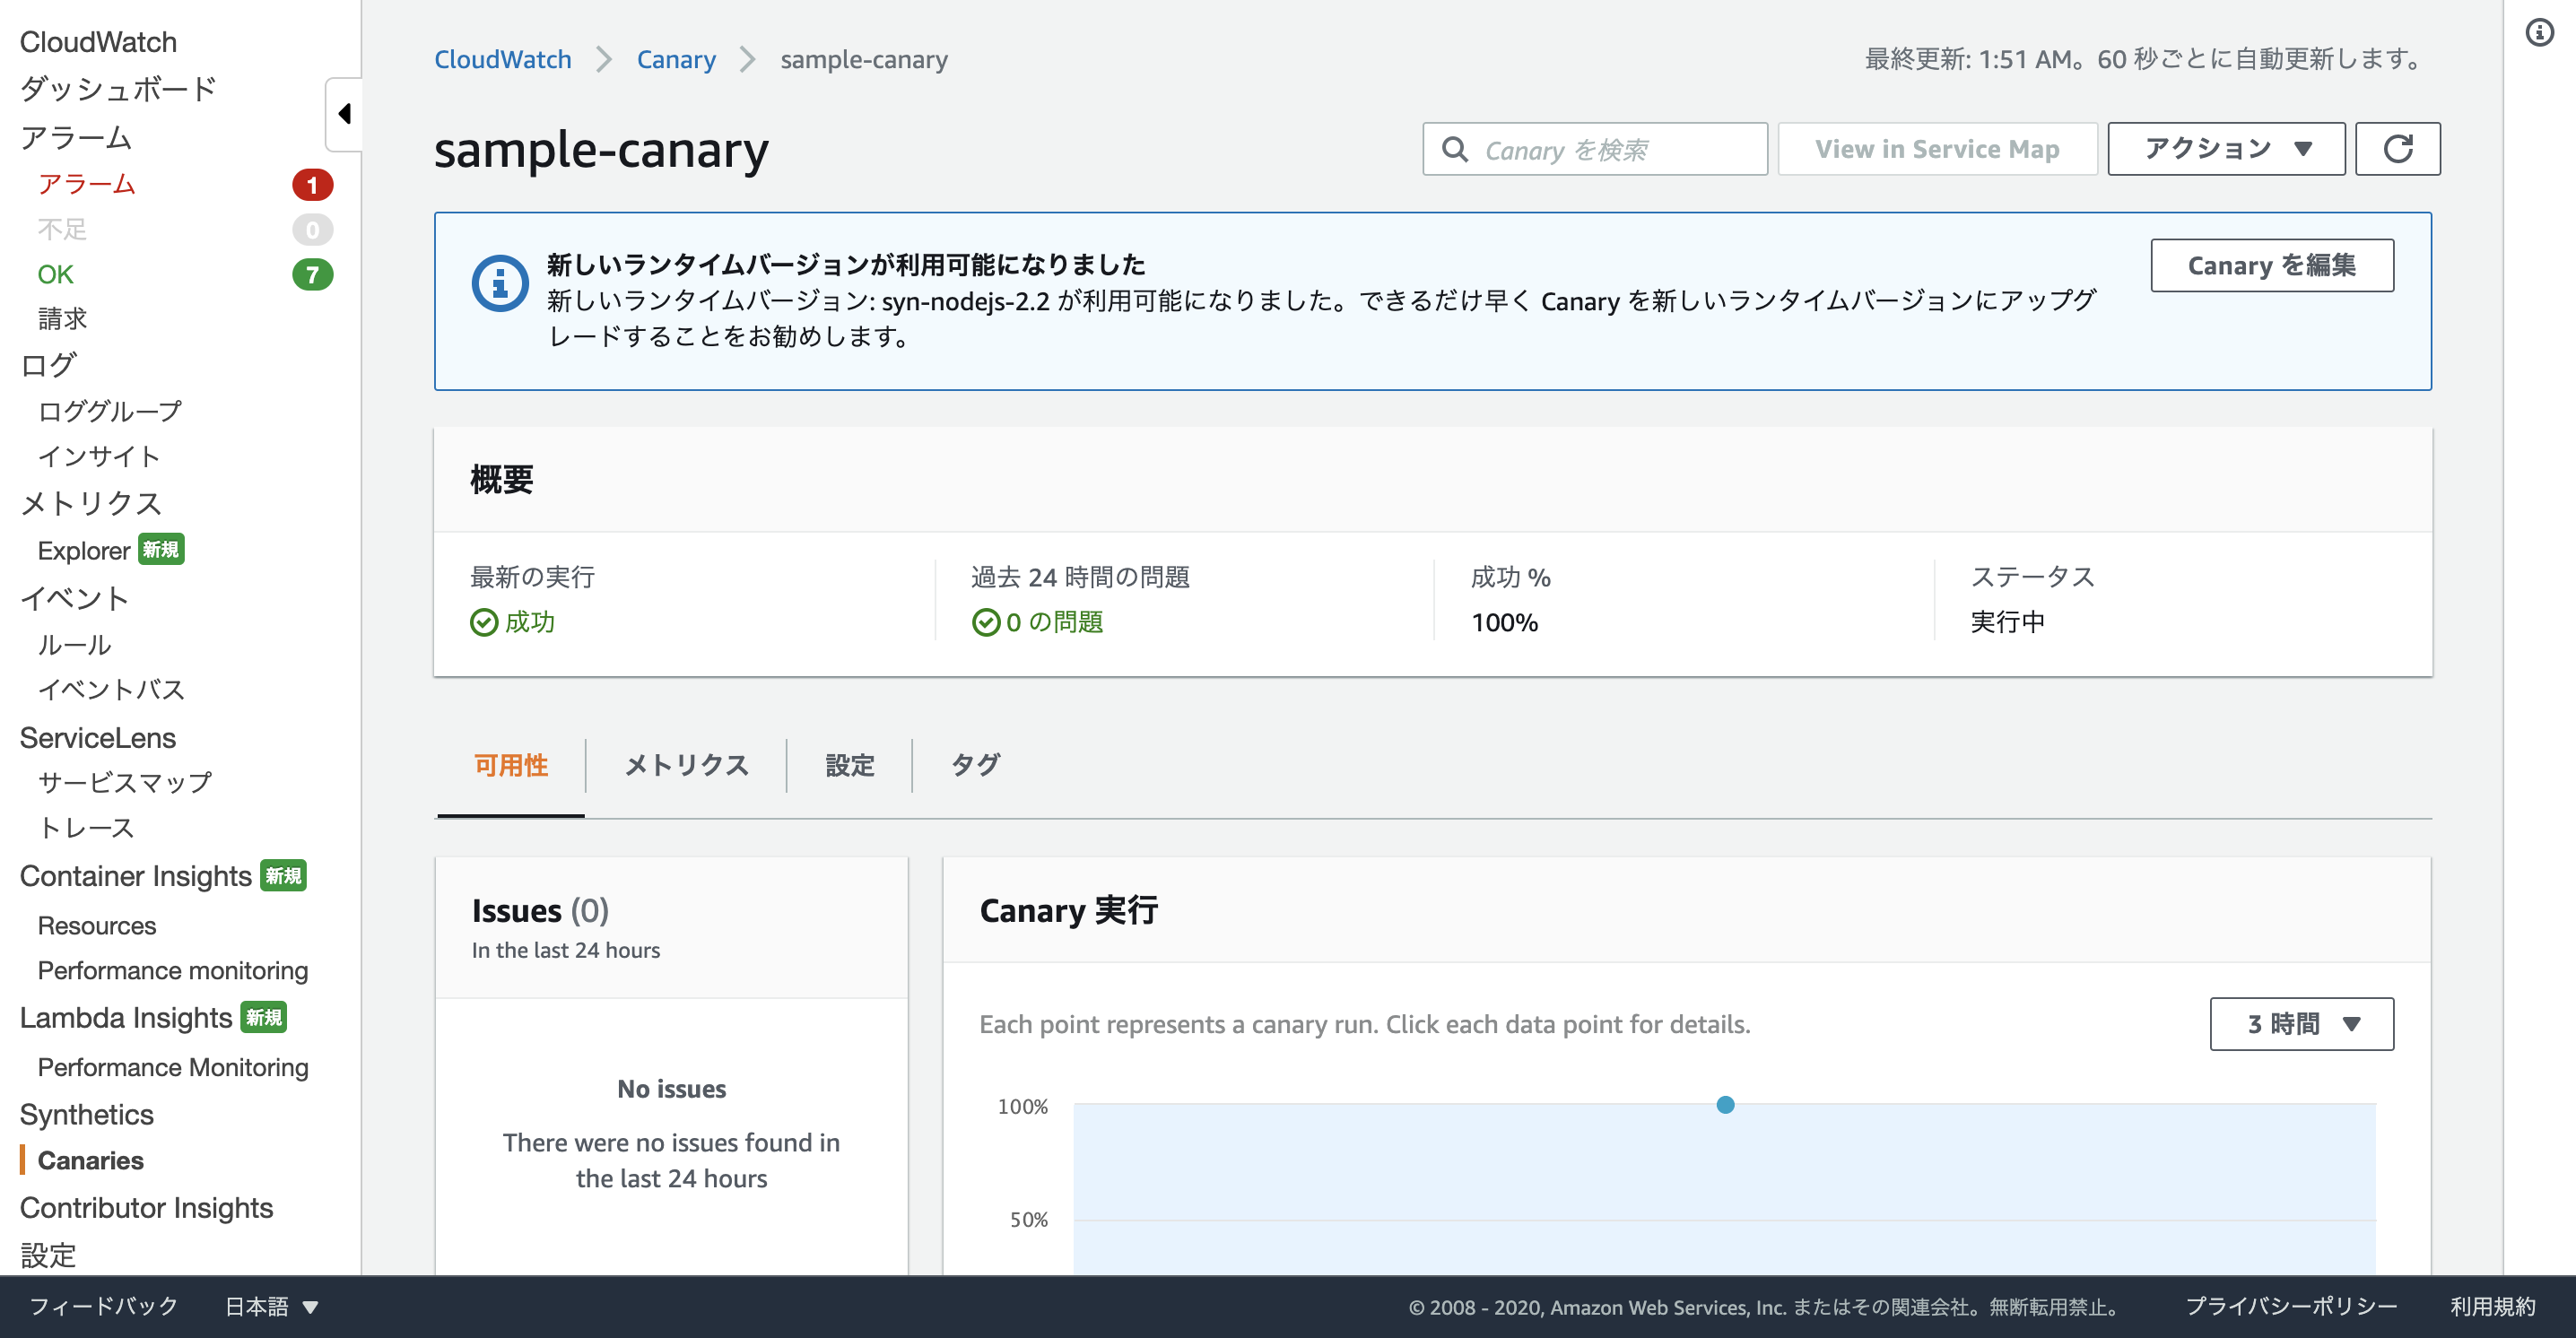Click the Issues (0) heading
This screenshot has height=1338, width=2576.
[x=540, y=910]
